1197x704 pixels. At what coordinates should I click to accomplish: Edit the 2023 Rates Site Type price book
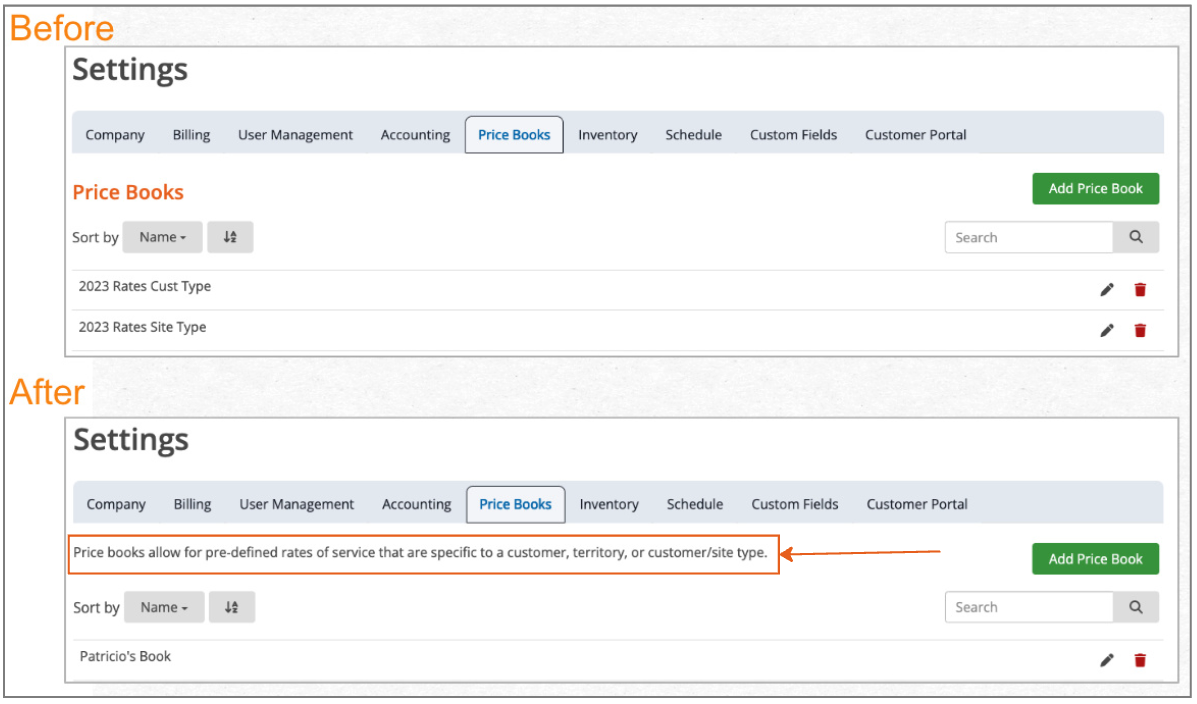[1106, 330]
